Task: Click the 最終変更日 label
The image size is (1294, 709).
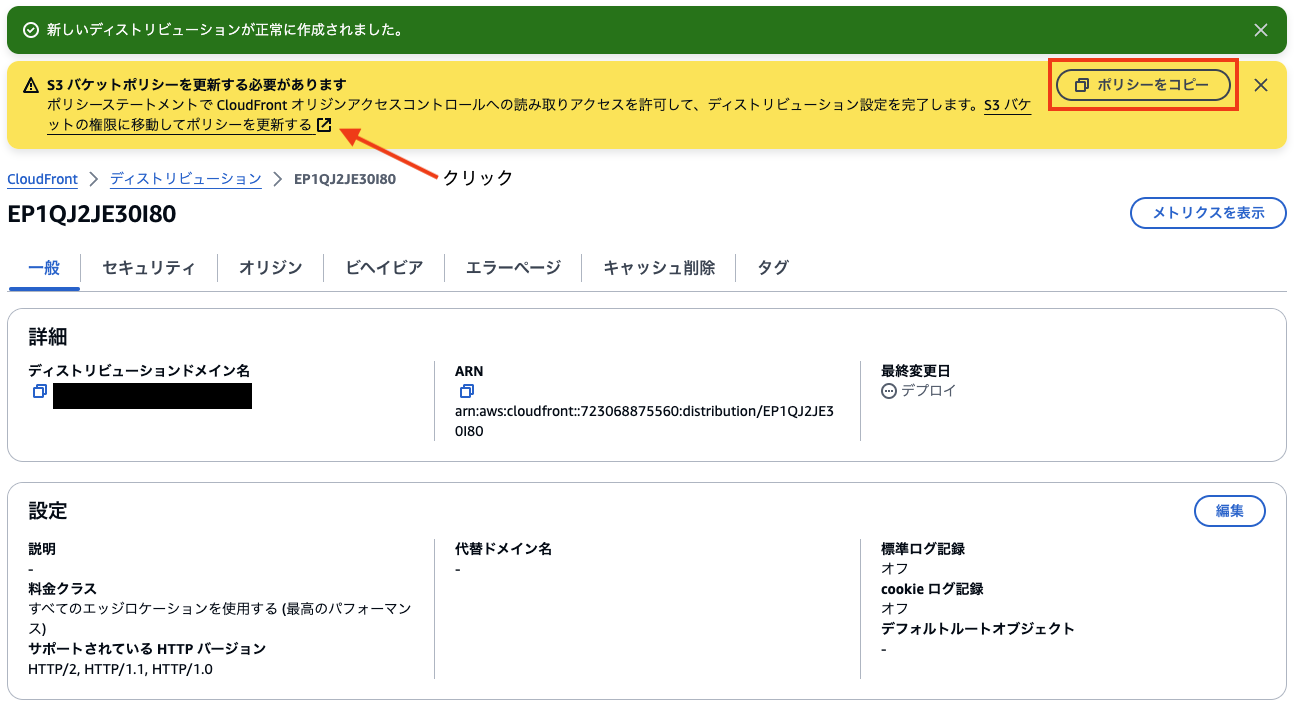Action: [915, 371]
